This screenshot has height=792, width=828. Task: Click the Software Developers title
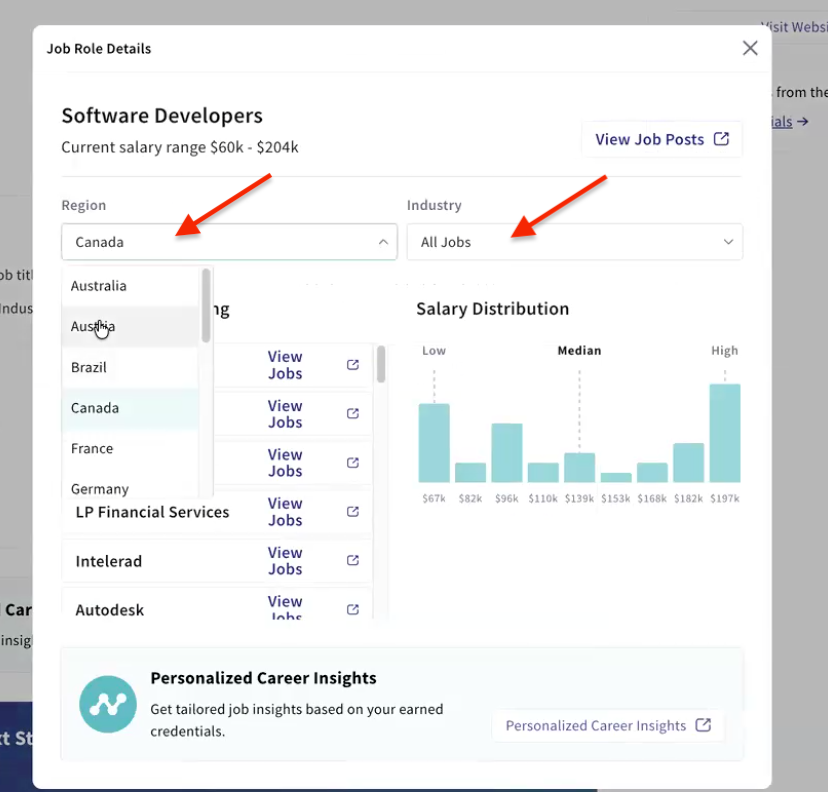point(162,116)
